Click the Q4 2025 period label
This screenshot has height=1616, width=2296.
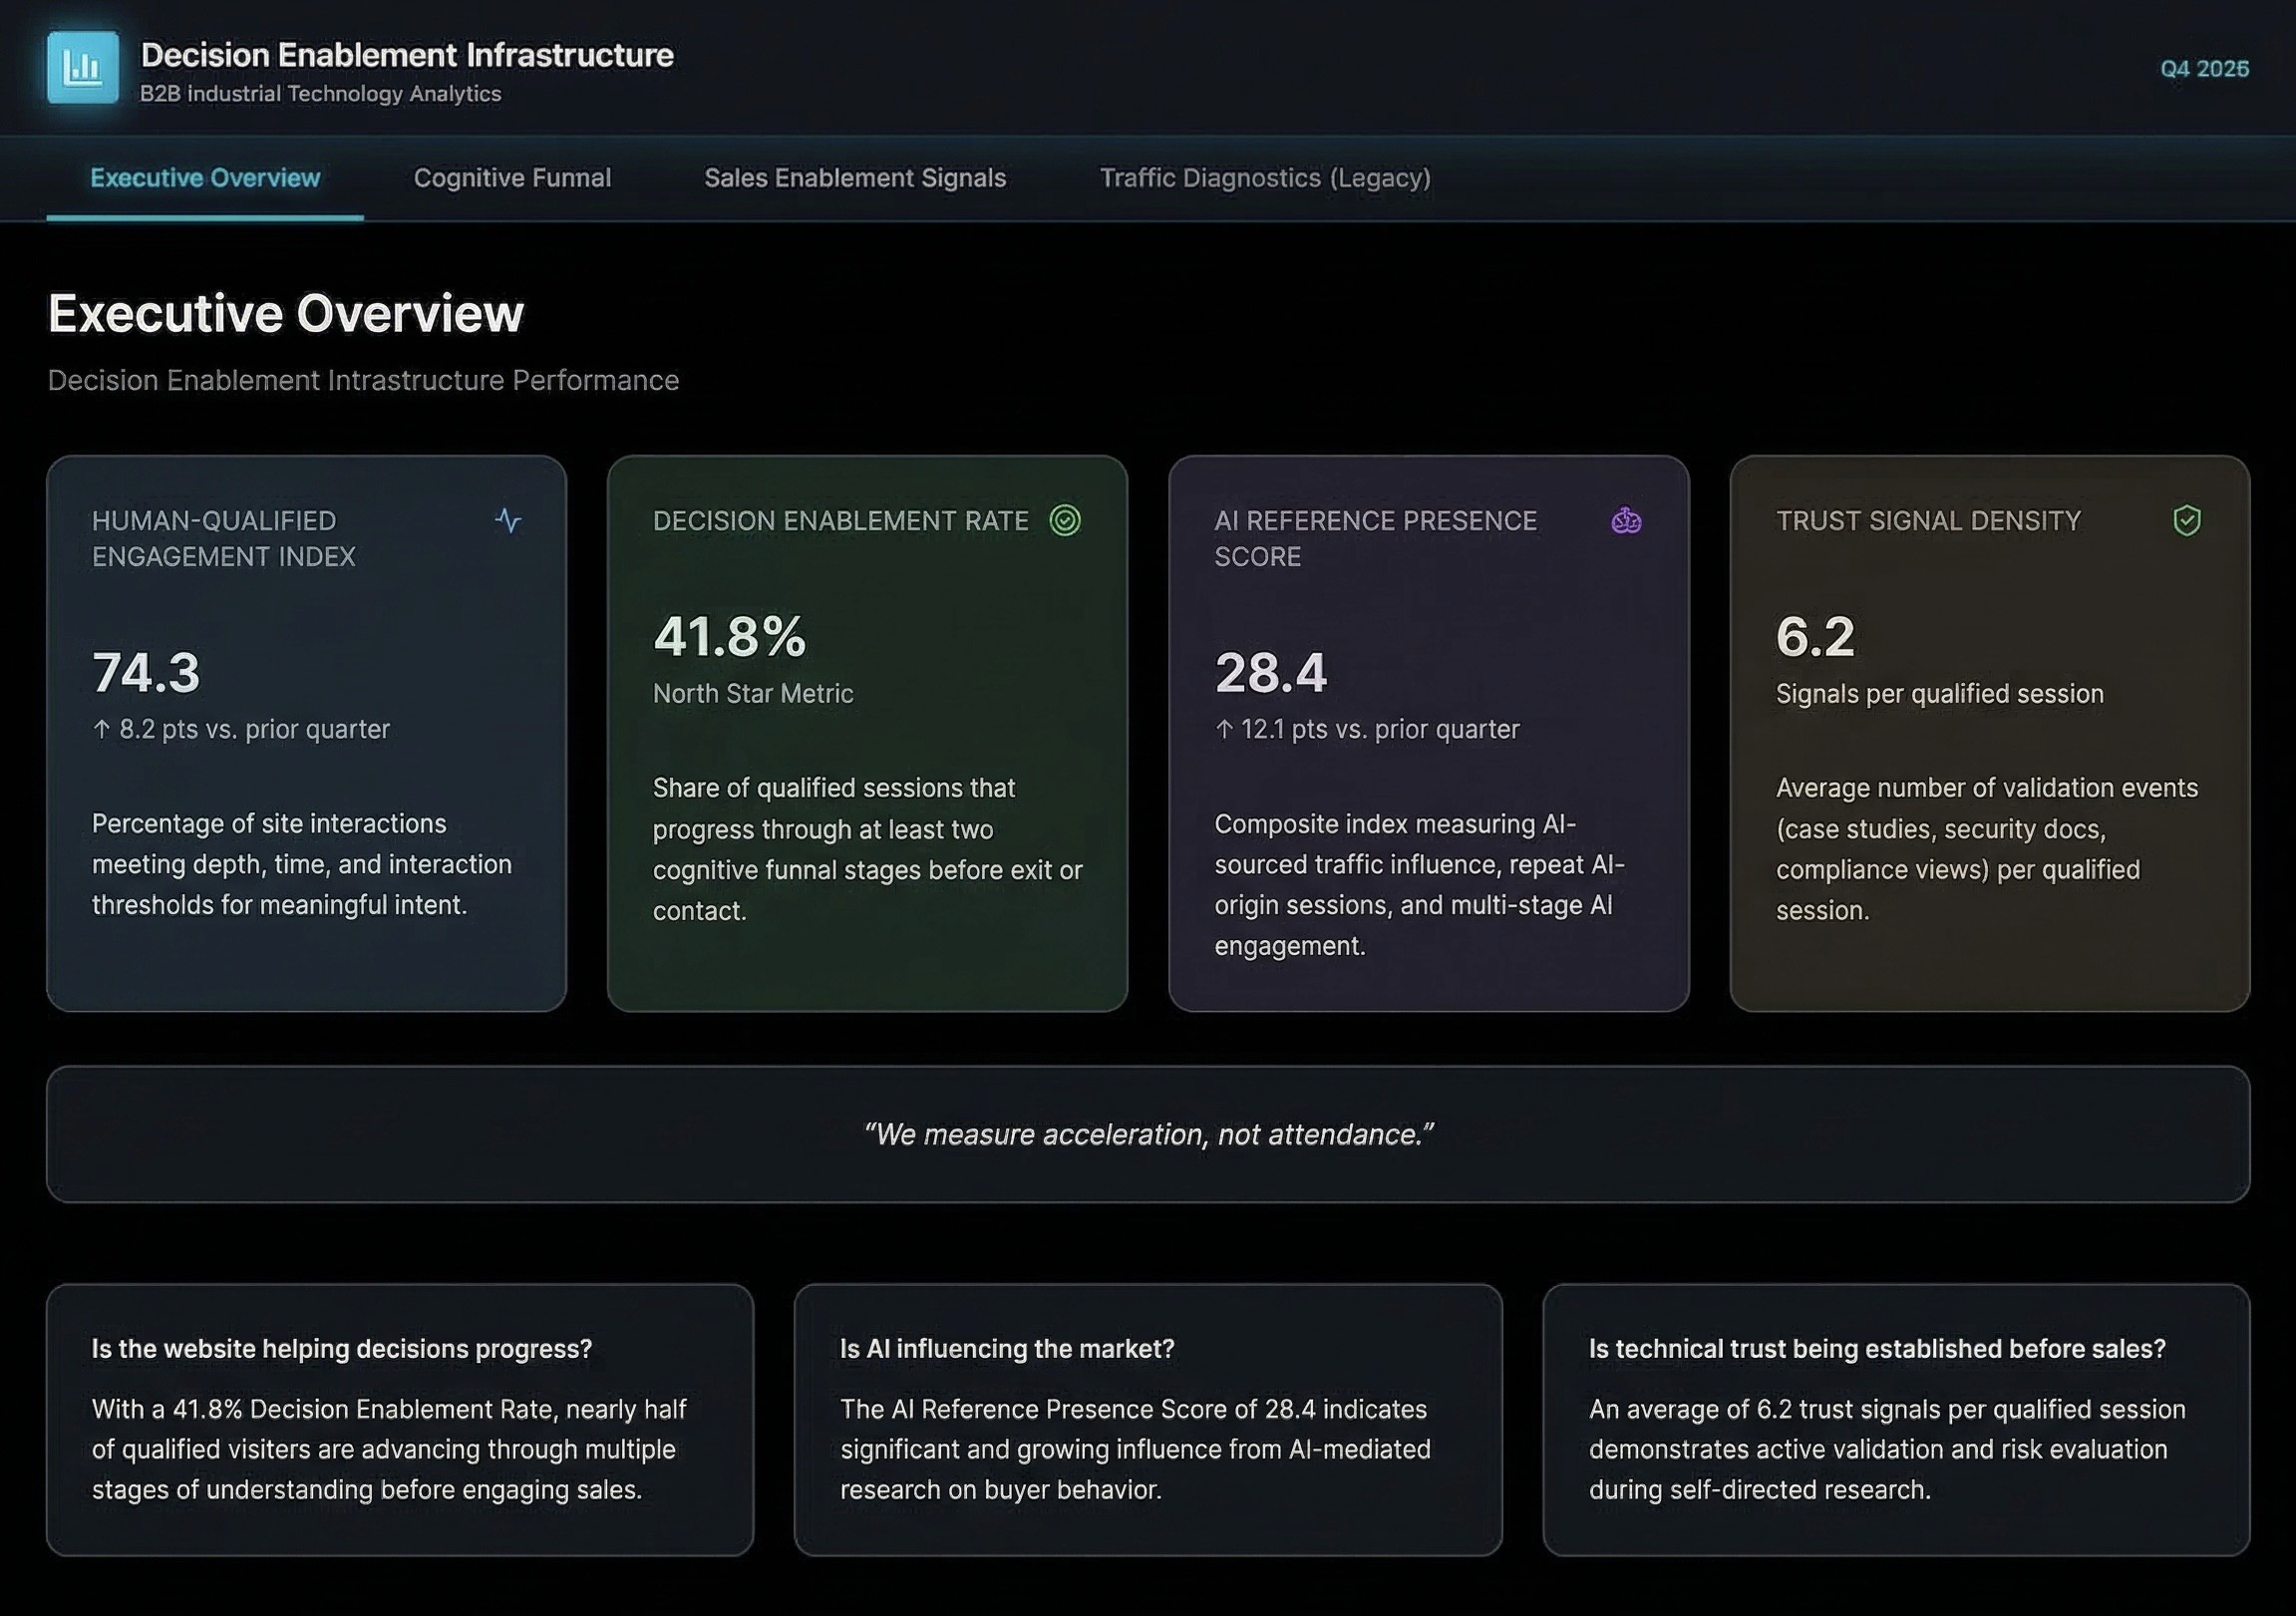[x=2204, y=68]
